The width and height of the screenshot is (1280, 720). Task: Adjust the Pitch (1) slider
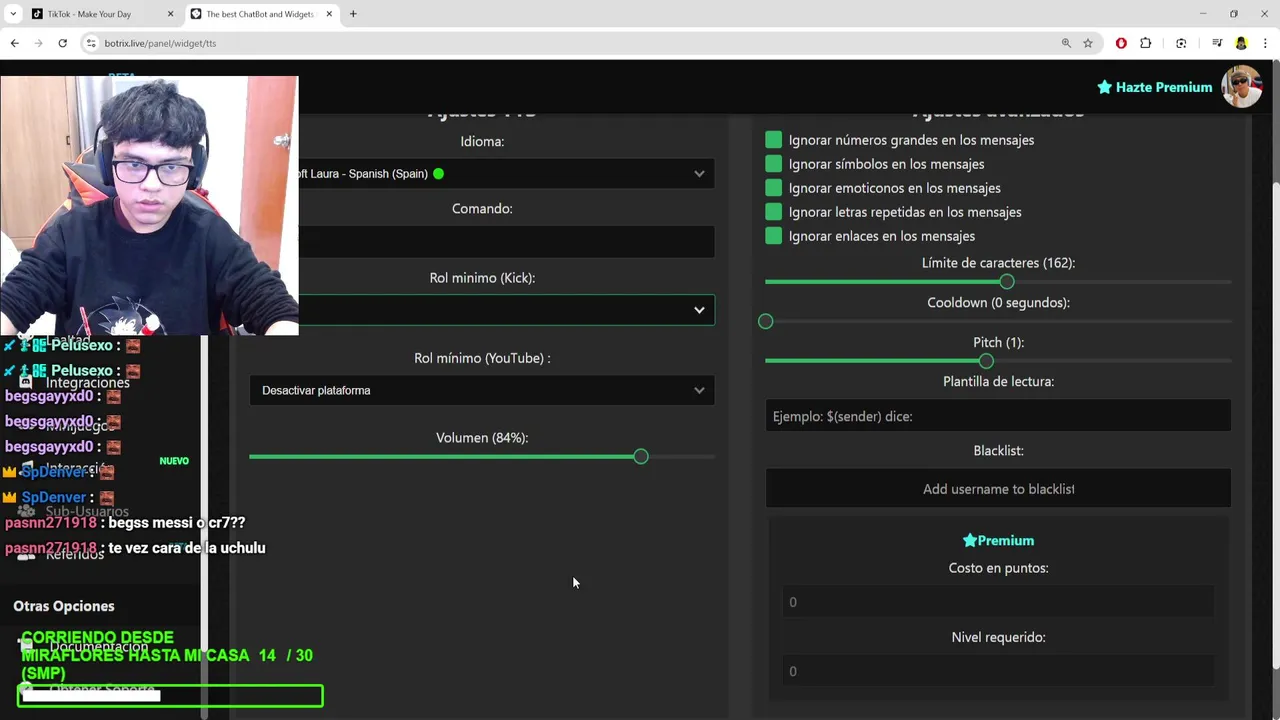point(986,361)
